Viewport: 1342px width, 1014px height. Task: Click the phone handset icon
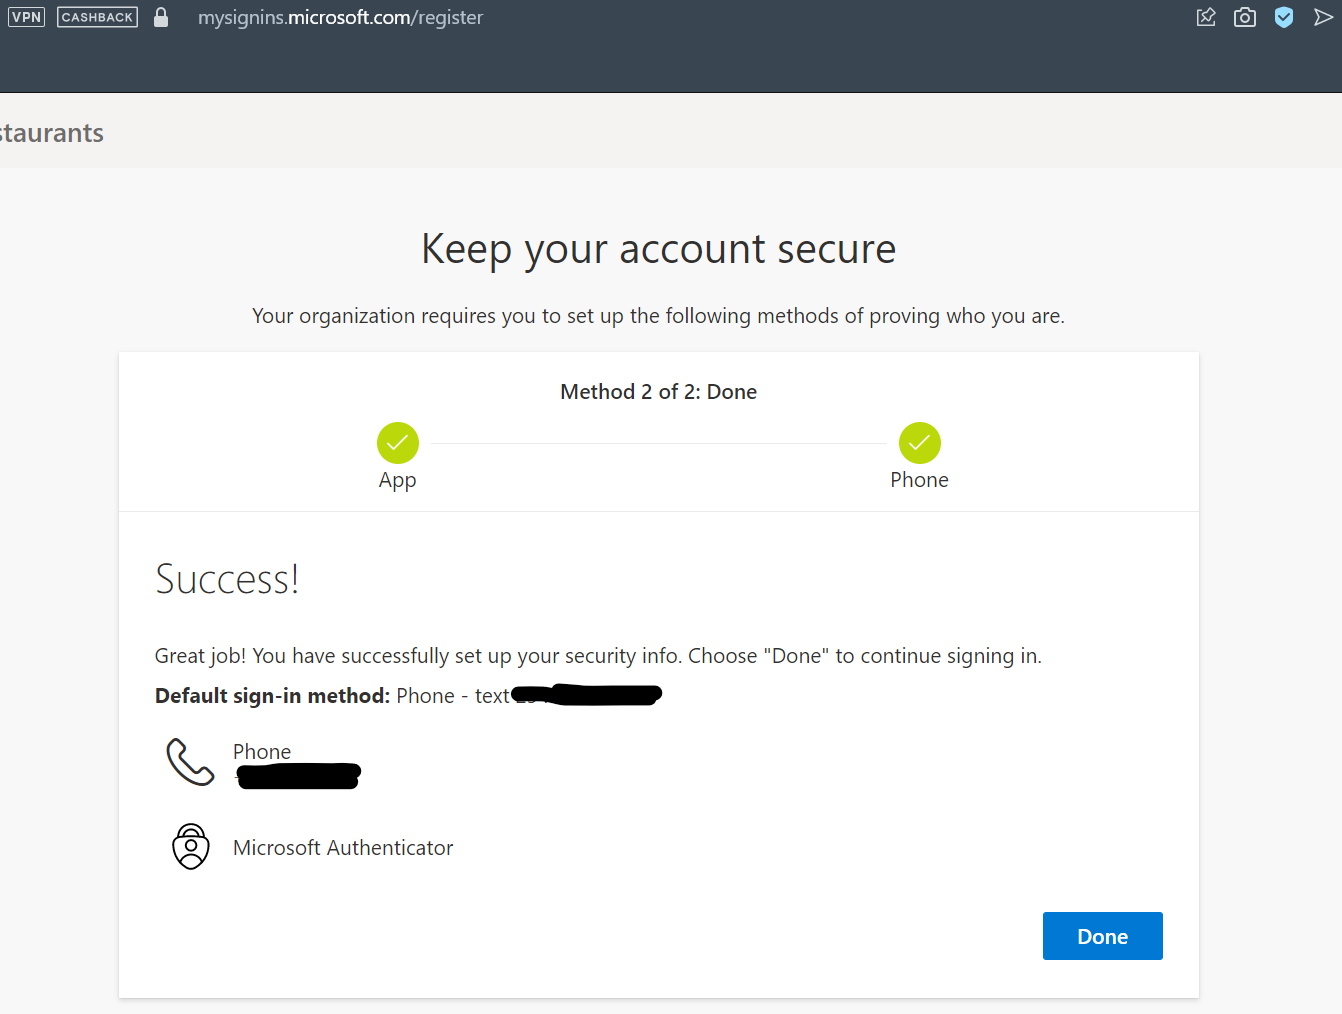point(190,762)
